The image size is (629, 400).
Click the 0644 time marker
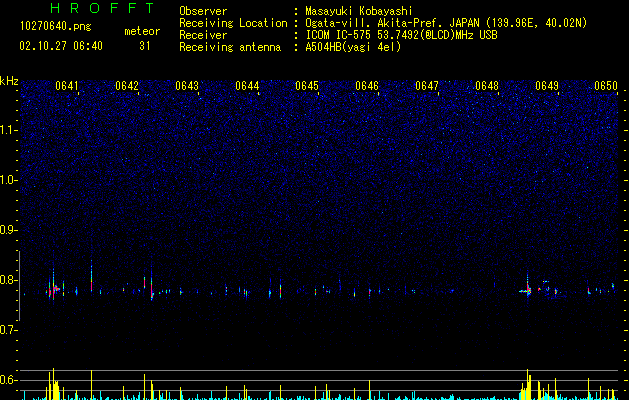click(247, 86)
